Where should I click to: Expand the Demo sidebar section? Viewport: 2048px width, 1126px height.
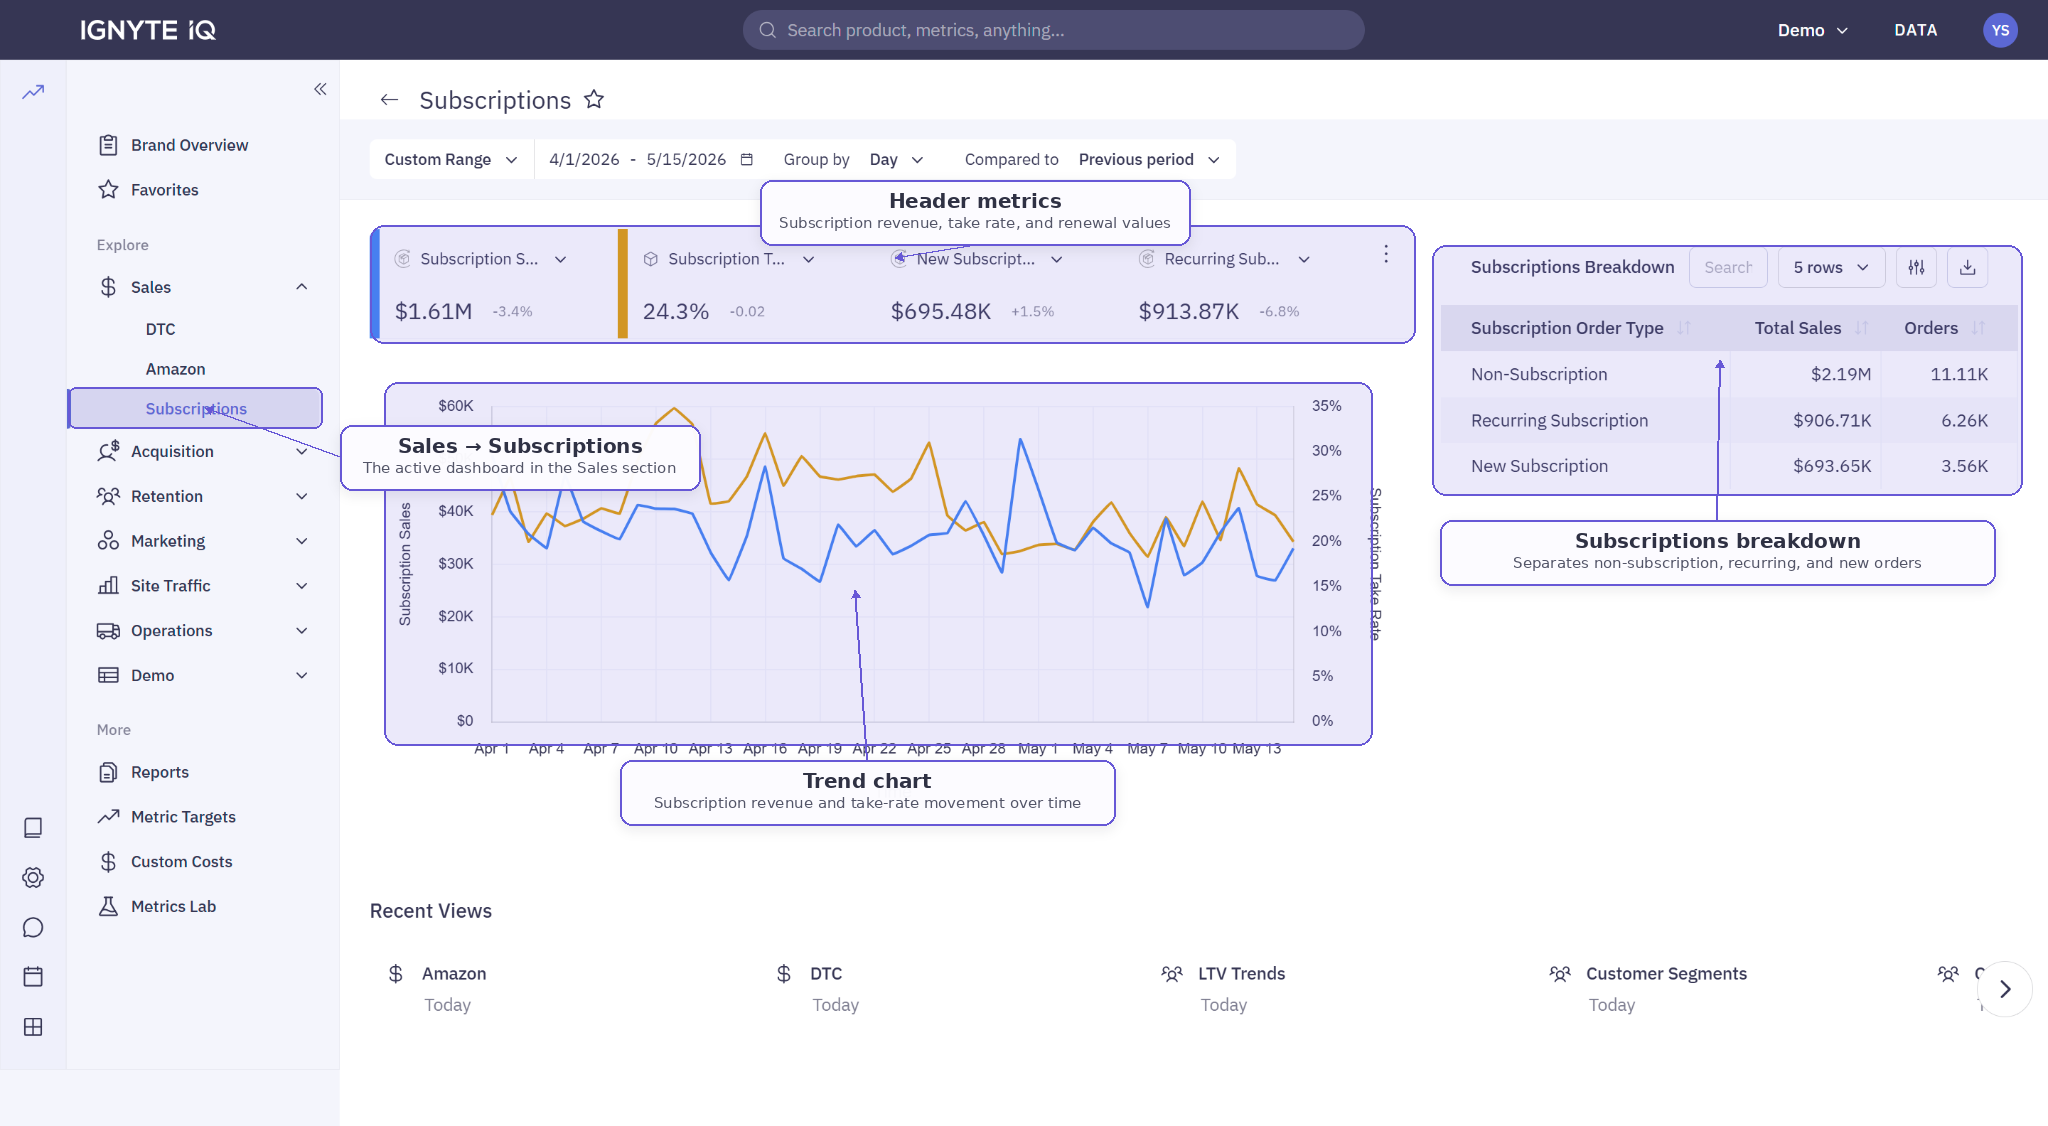coord(302,676)
